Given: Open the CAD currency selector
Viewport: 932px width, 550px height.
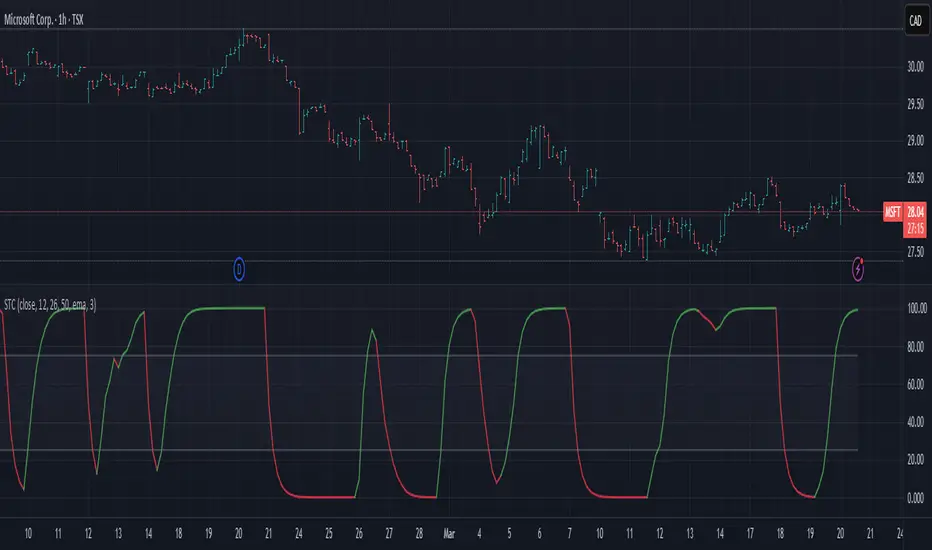Looking at the screenshot, I should 915,21.
